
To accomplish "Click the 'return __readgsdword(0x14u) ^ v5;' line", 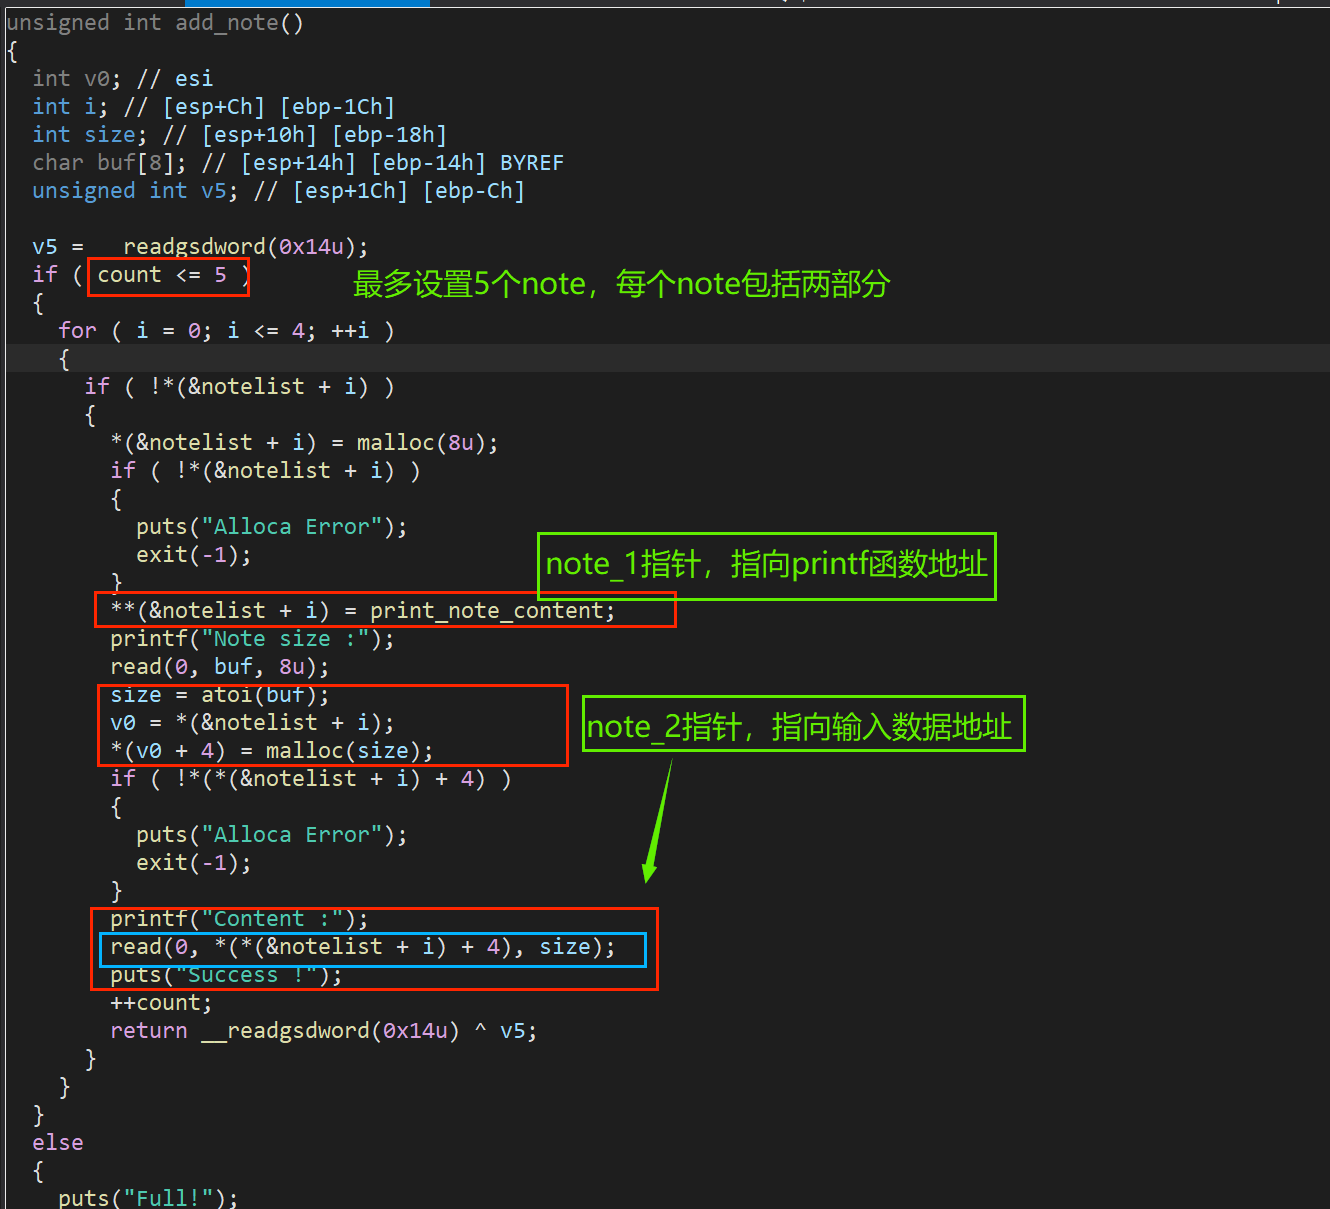I will (324, 1030).
